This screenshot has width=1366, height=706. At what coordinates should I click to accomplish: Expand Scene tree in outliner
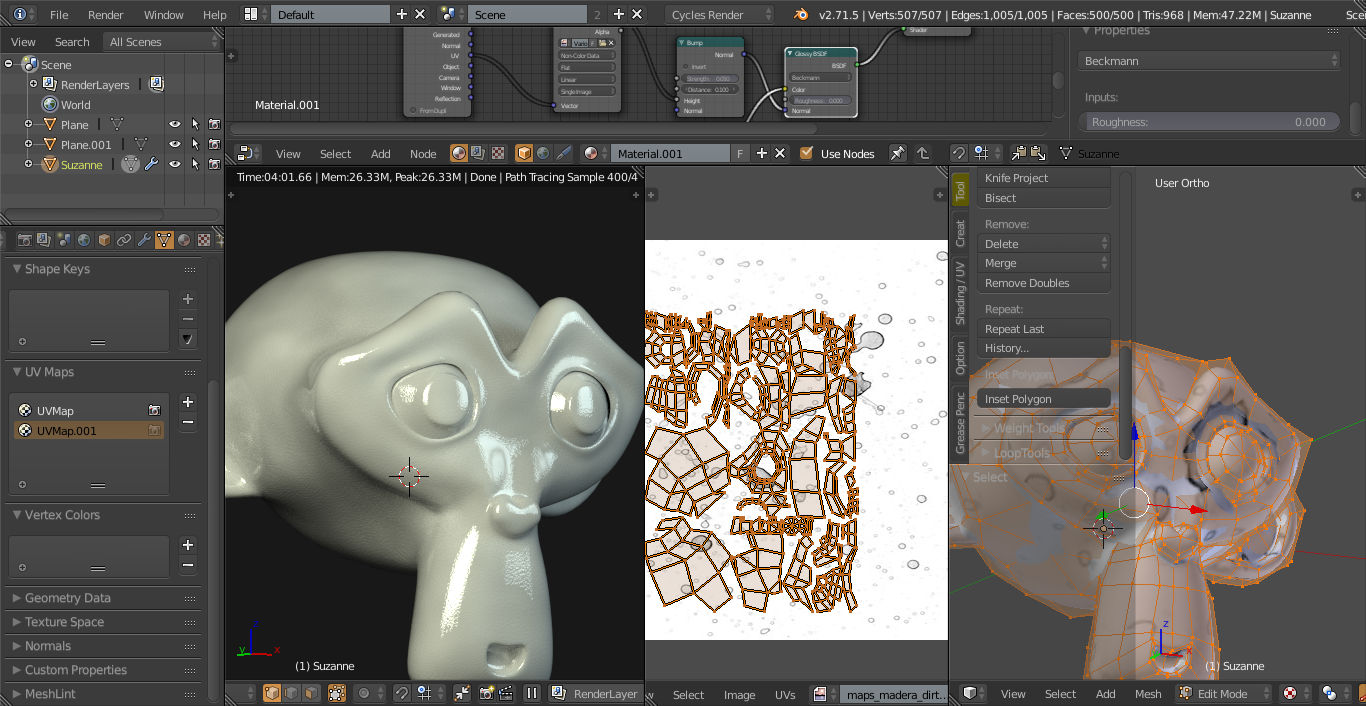9,64
